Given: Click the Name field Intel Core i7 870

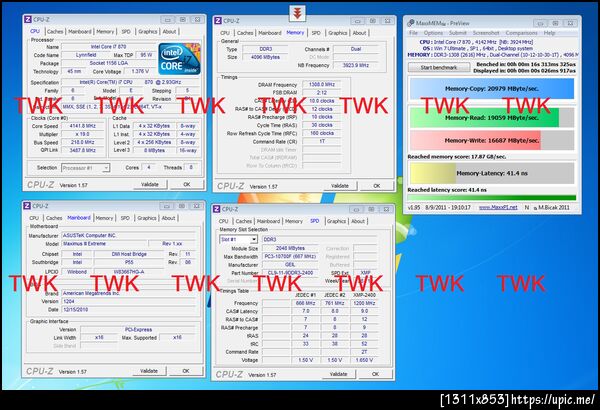Looking at the screenshot, I should 108,47.
